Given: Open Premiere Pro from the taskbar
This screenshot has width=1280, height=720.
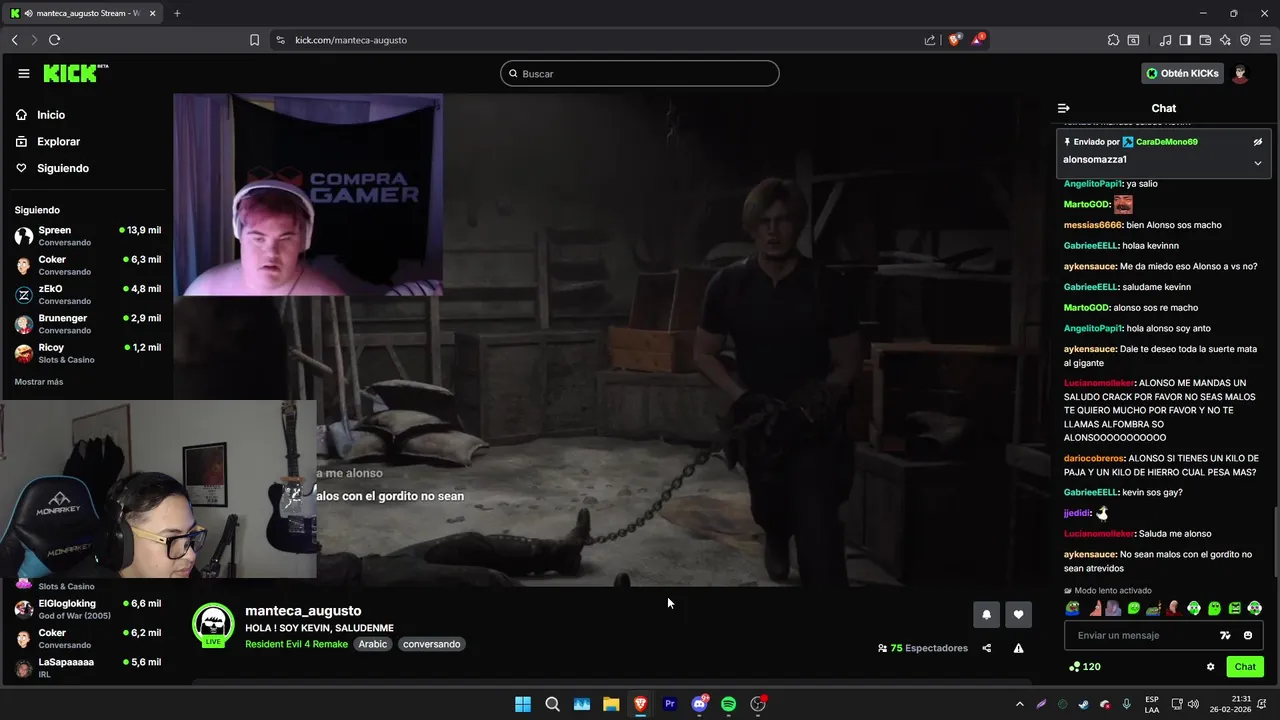Looking at the screenshot, I should coord(670,704).
